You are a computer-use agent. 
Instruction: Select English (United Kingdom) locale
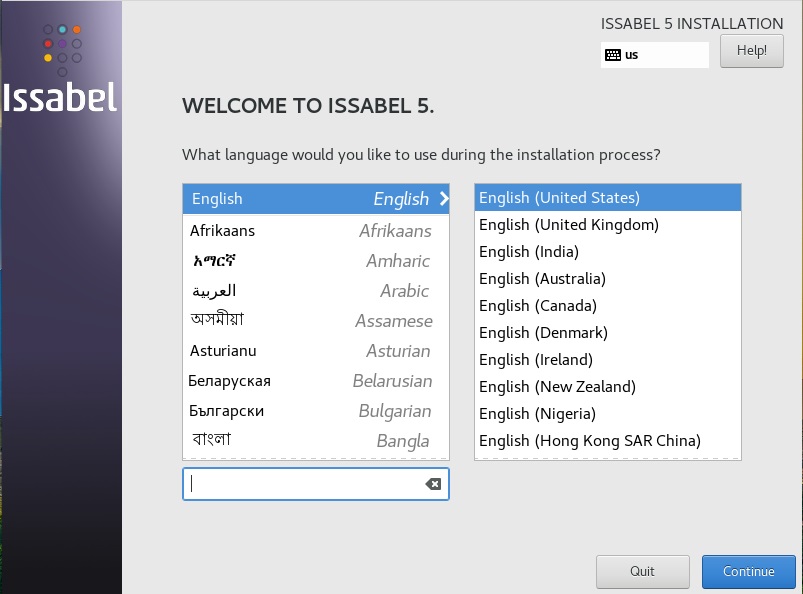(568, 224)
